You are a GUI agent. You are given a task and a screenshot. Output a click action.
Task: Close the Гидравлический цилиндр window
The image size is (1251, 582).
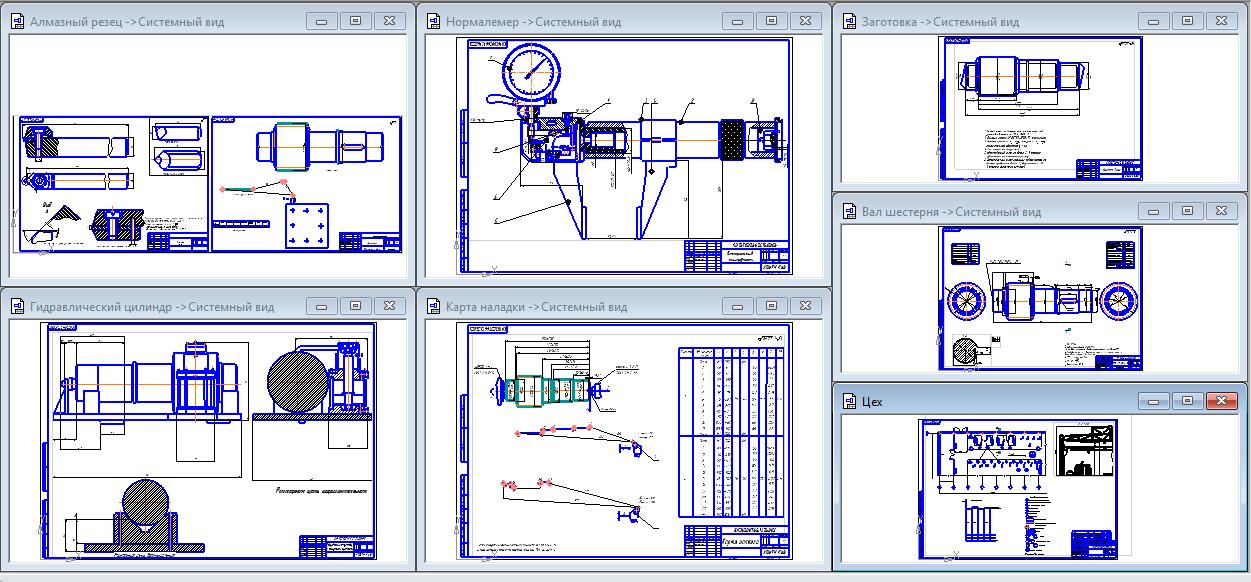tap(390, 306)
